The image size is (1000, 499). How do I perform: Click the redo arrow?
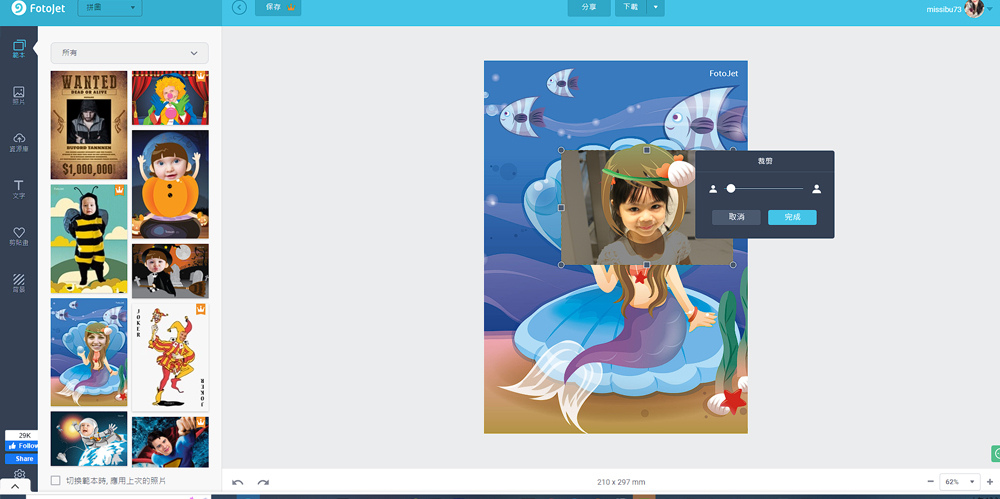[263, 482]
